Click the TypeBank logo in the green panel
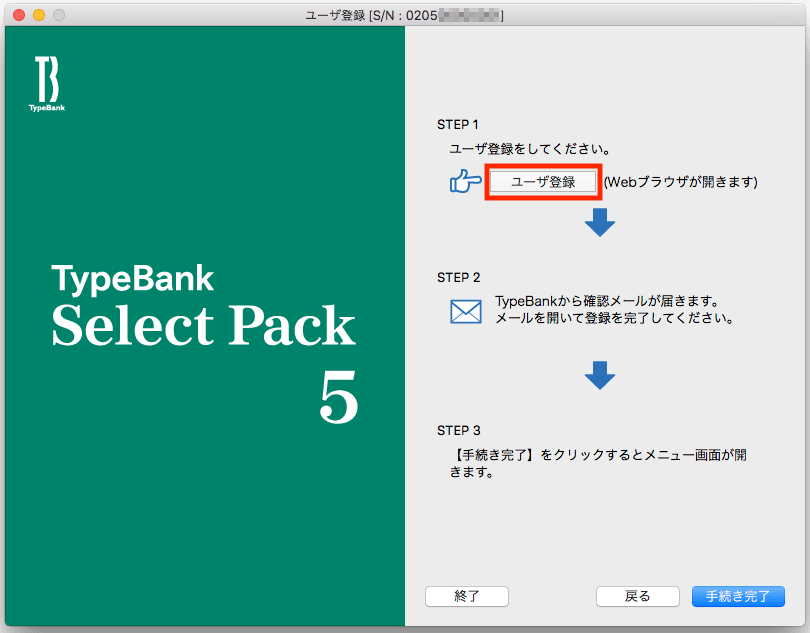This screenshot has width=810, height=633. coord(47,84)
